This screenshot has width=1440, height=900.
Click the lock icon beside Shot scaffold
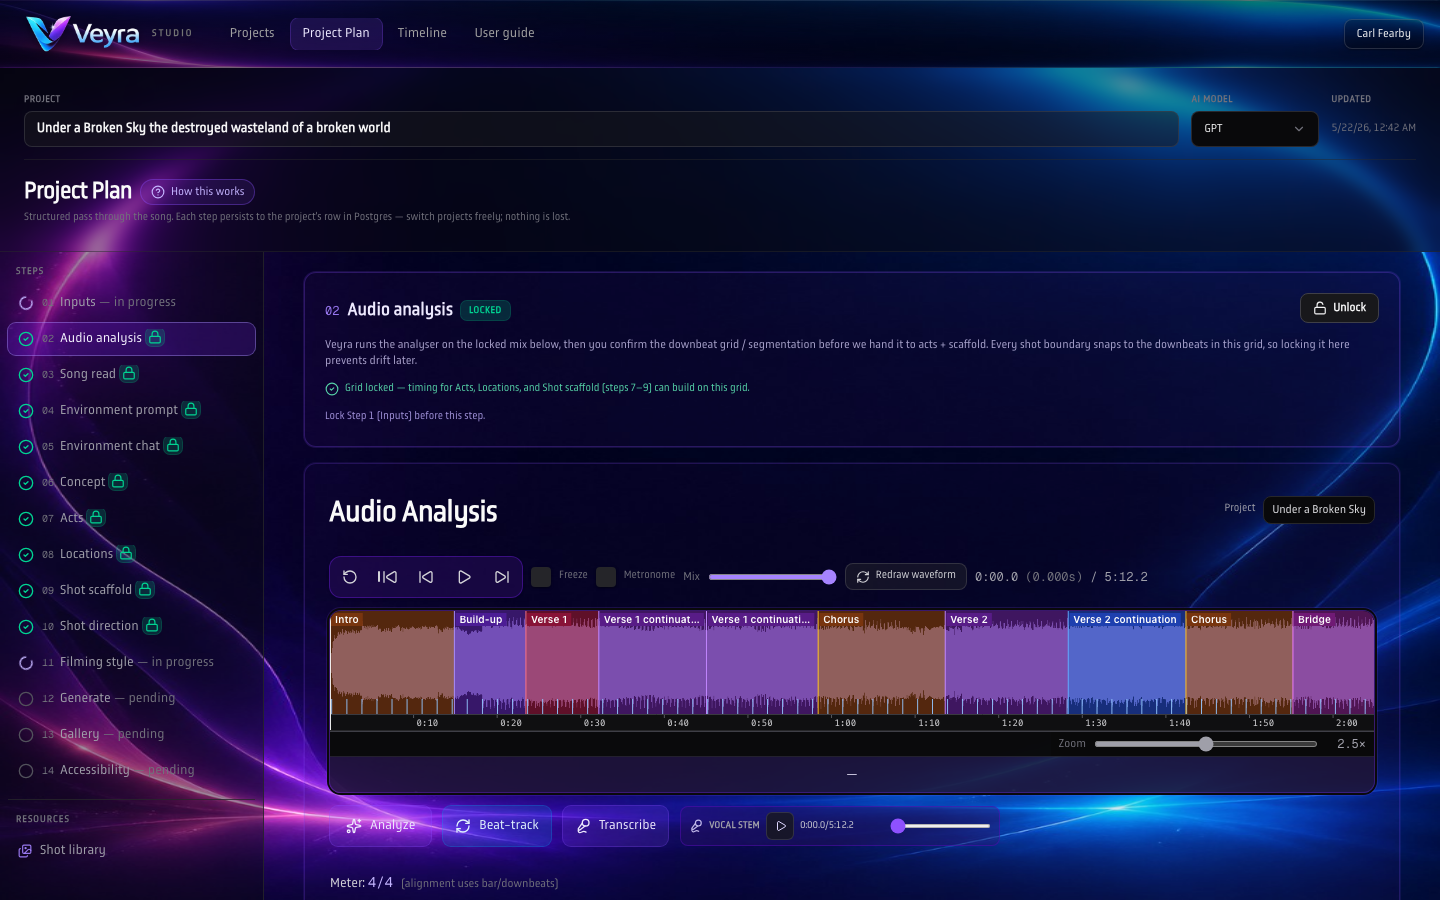click(x=145, y=590)
